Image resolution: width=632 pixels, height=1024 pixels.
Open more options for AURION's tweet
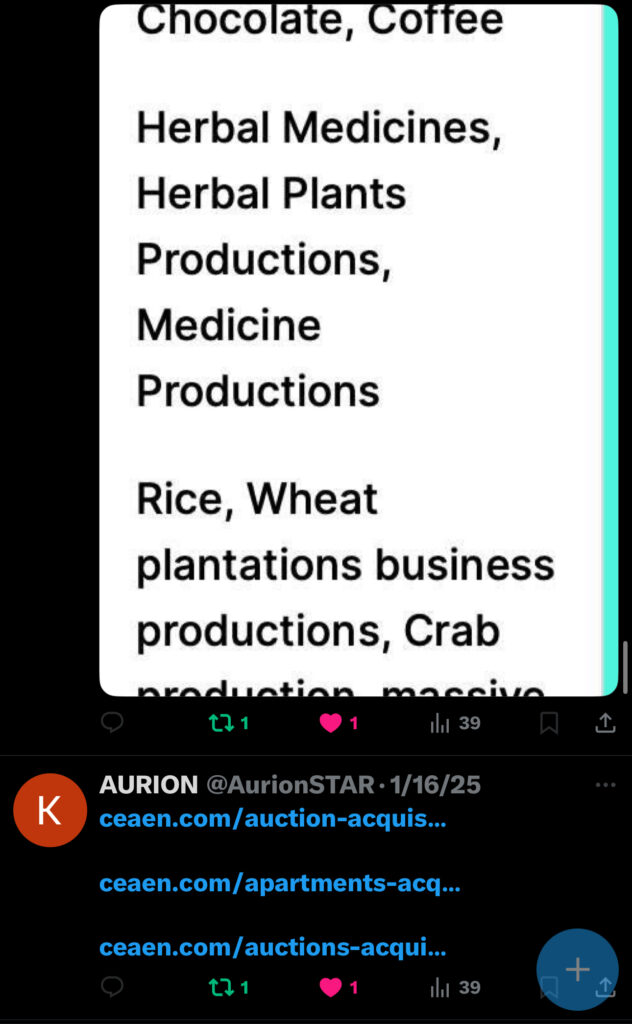click(x=605, y=785)
